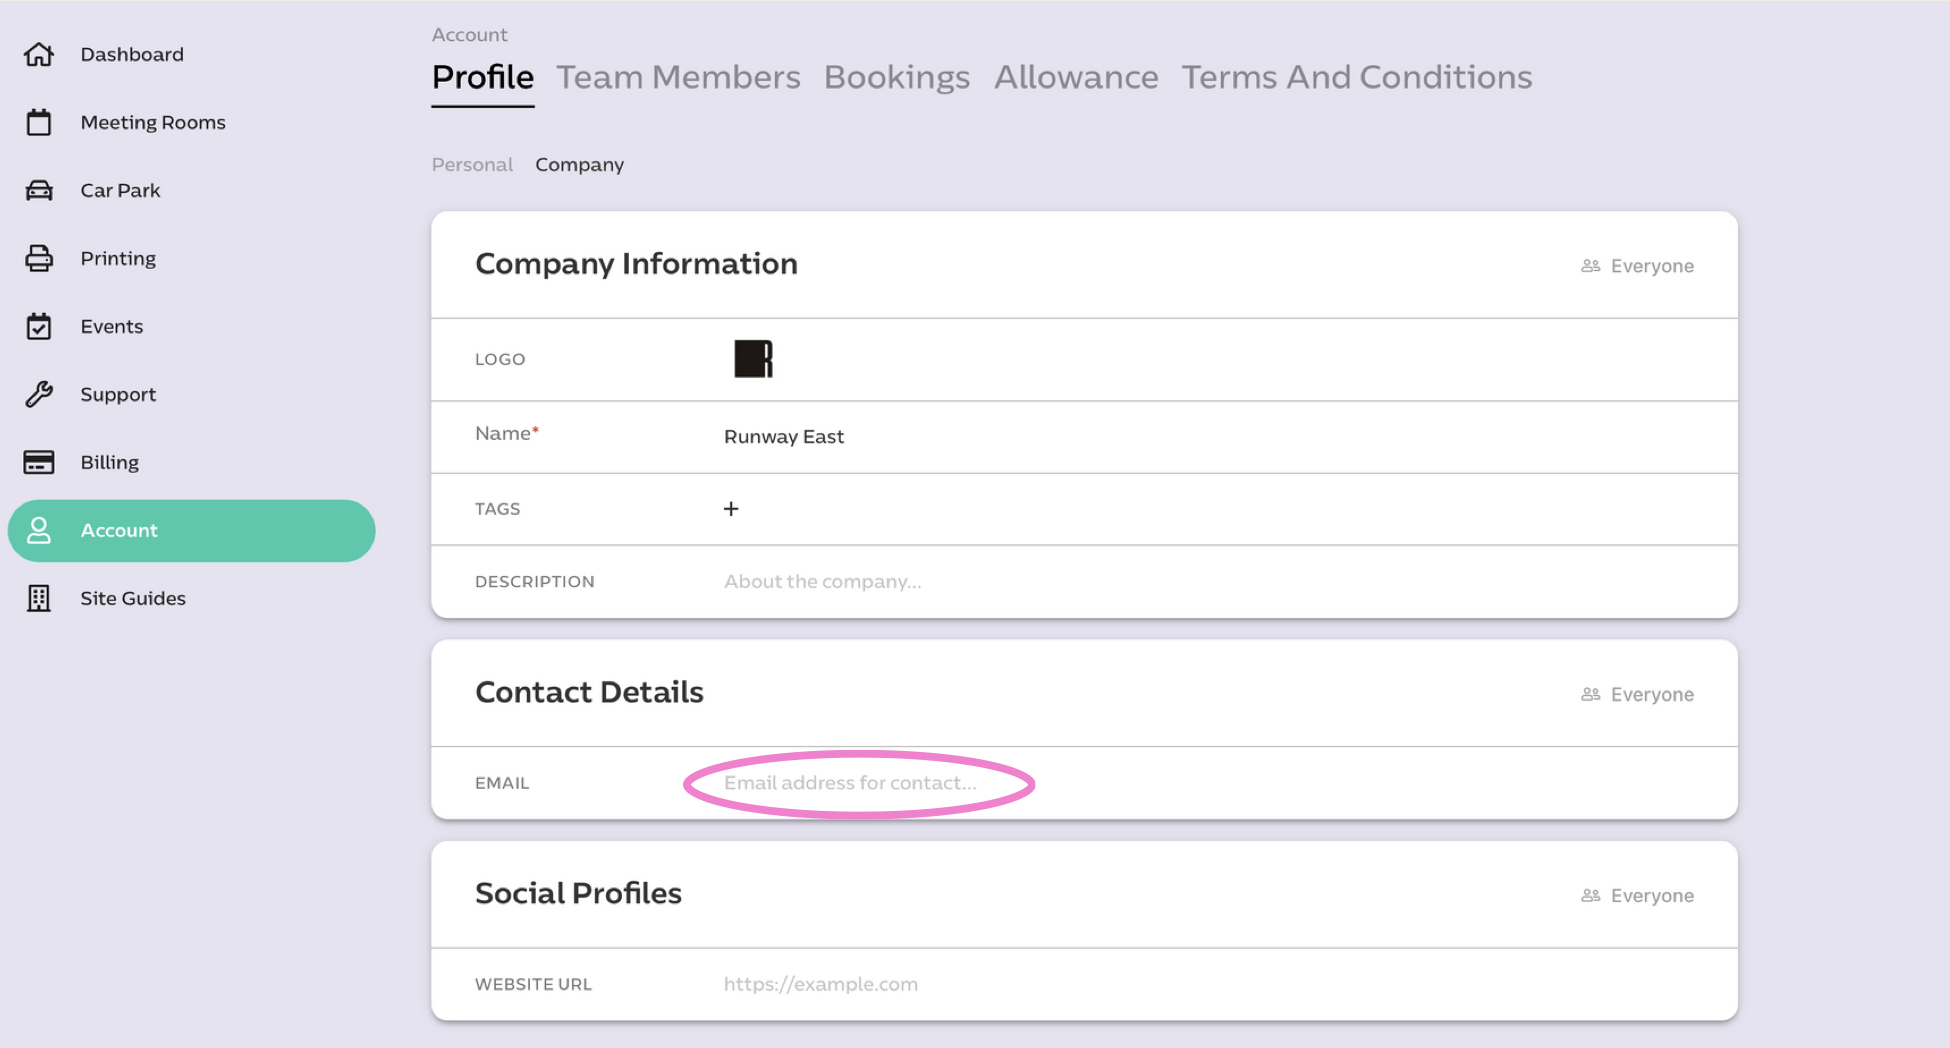
Task: Click the Car Park car icon
Action: click(x=39, y=190)
